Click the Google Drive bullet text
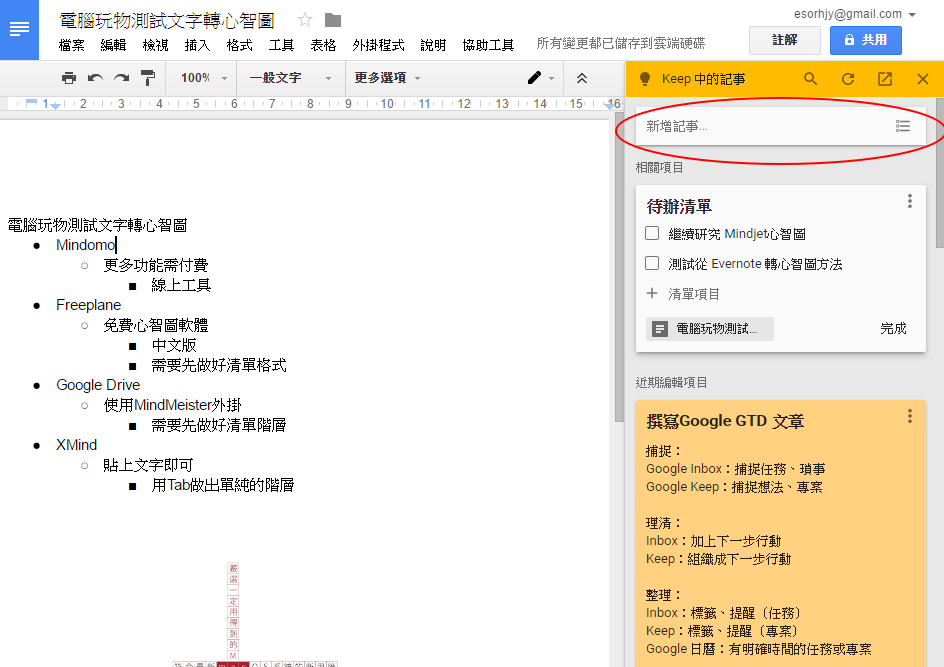The height and width of the screenshot is (667, 944). (x=98, y=385)
